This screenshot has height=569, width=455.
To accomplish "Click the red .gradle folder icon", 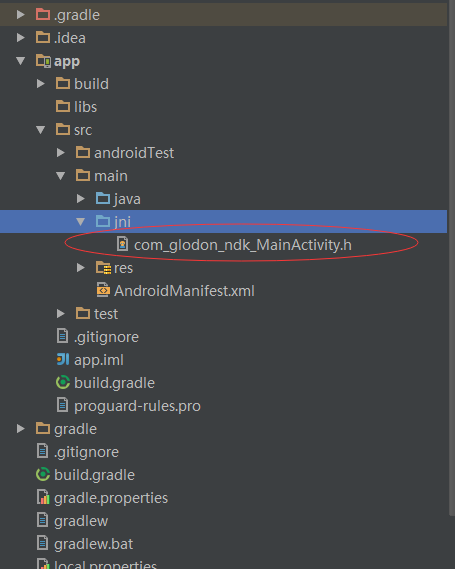I will 43,15.
